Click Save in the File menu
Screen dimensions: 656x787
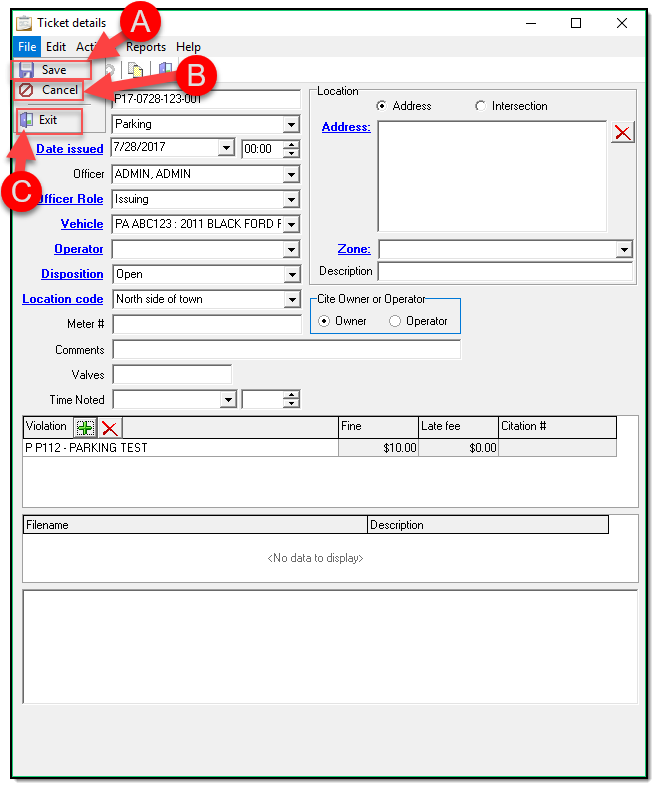pos(52,70)
